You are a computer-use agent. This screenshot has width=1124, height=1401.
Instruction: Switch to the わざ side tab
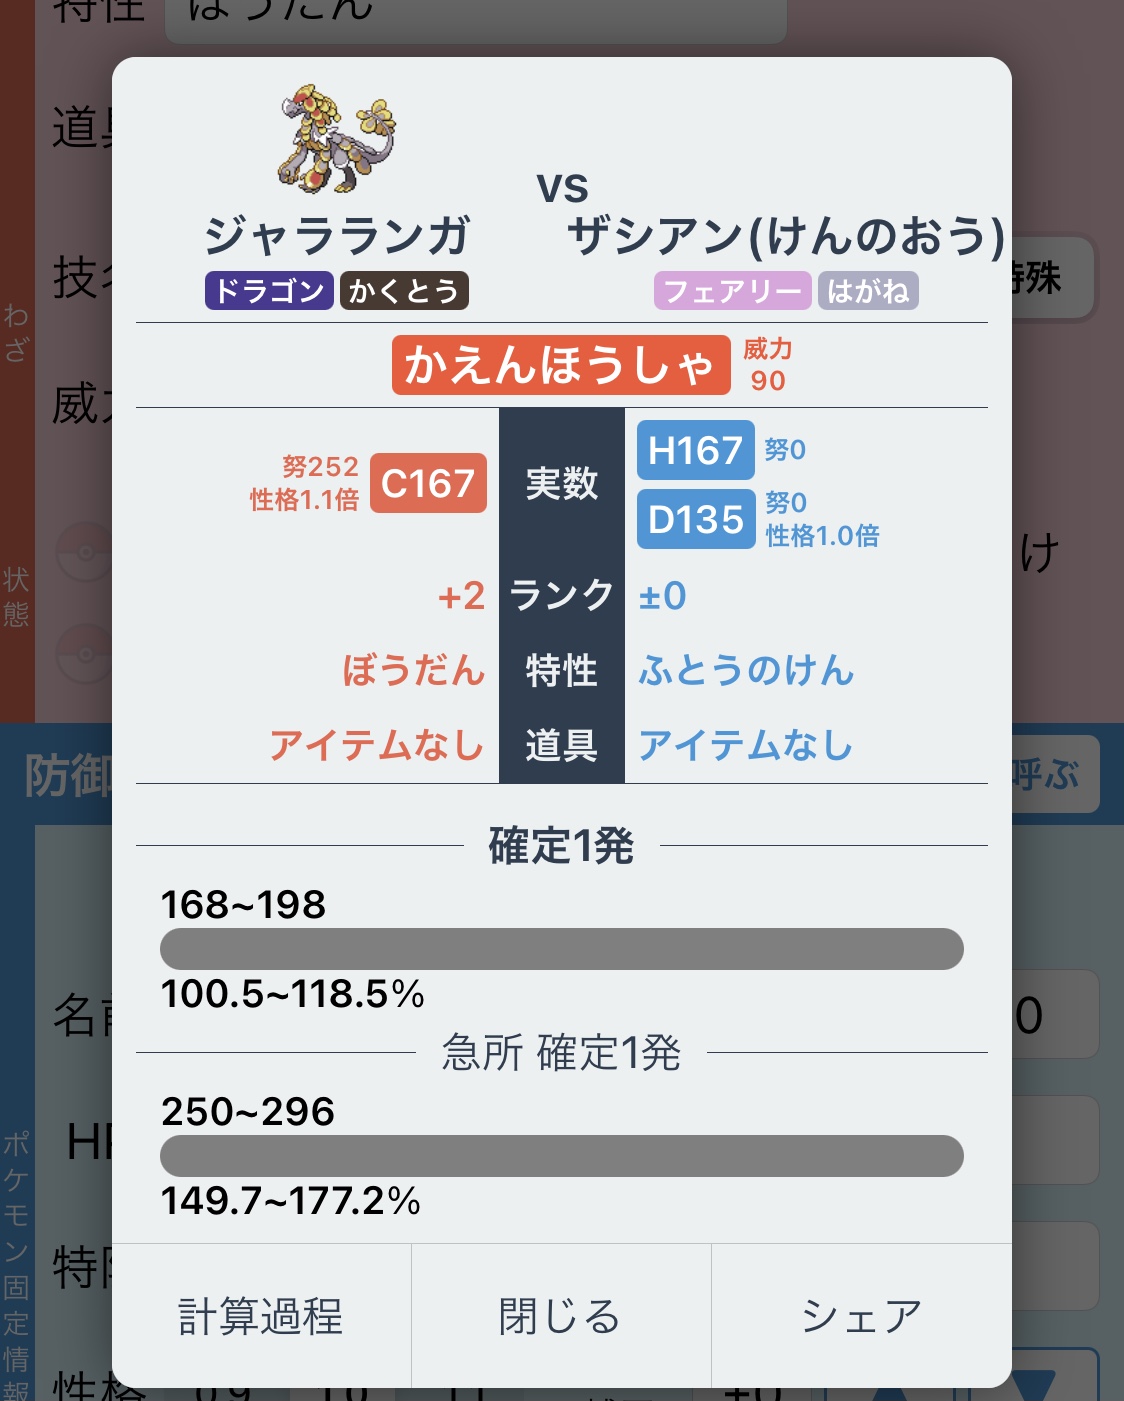point(16,333)
